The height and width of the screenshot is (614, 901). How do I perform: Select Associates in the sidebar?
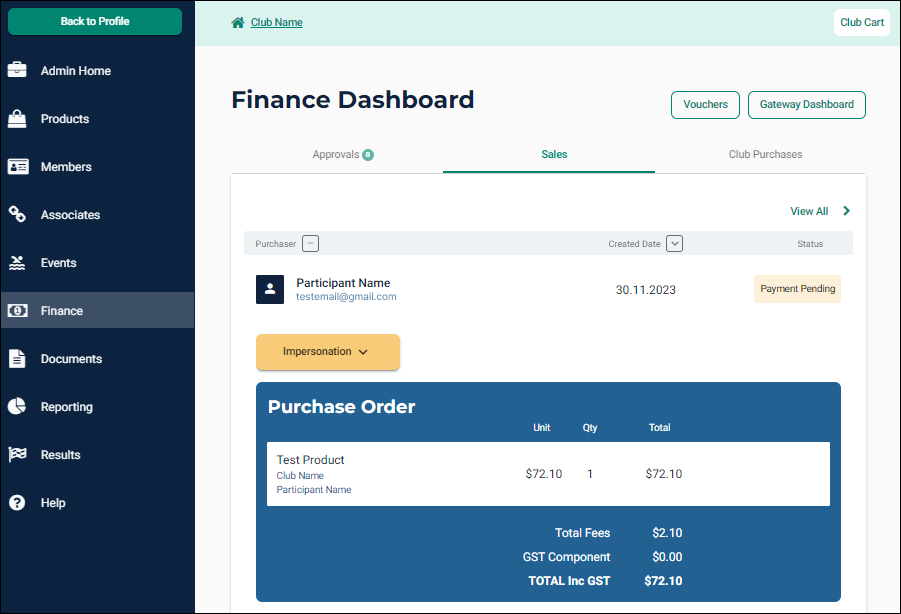98,214
